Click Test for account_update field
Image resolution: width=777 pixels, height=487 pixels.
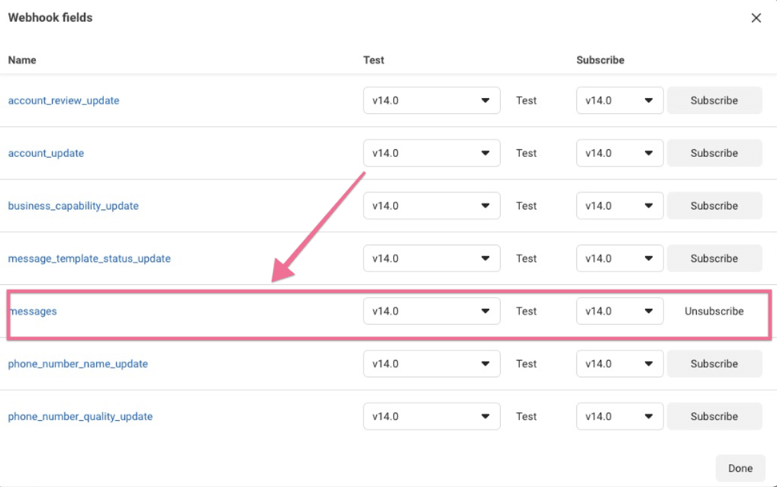click(526, 153)
